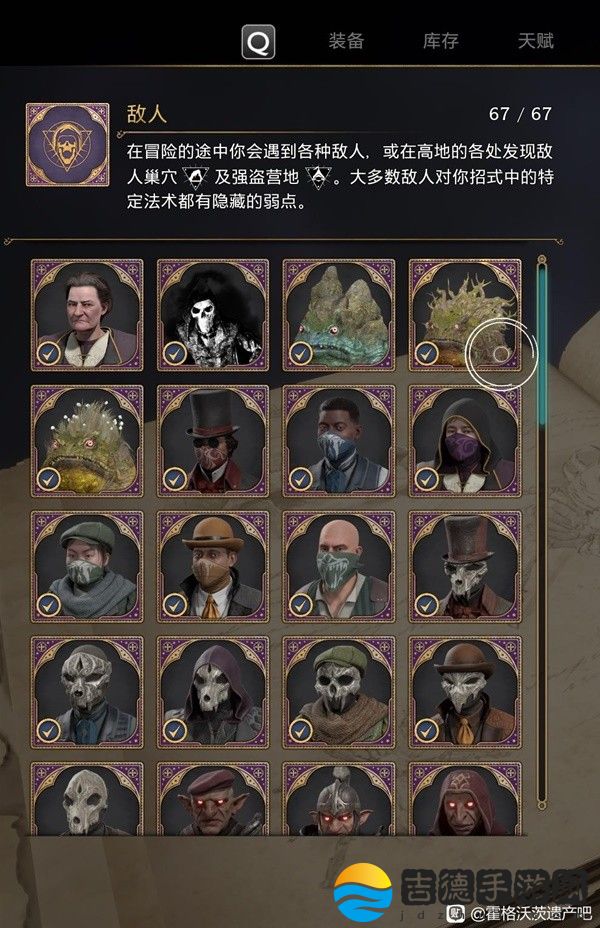Open the 装备 tab
The height and width of the screenshot is (928, 600).
point(346,41)
